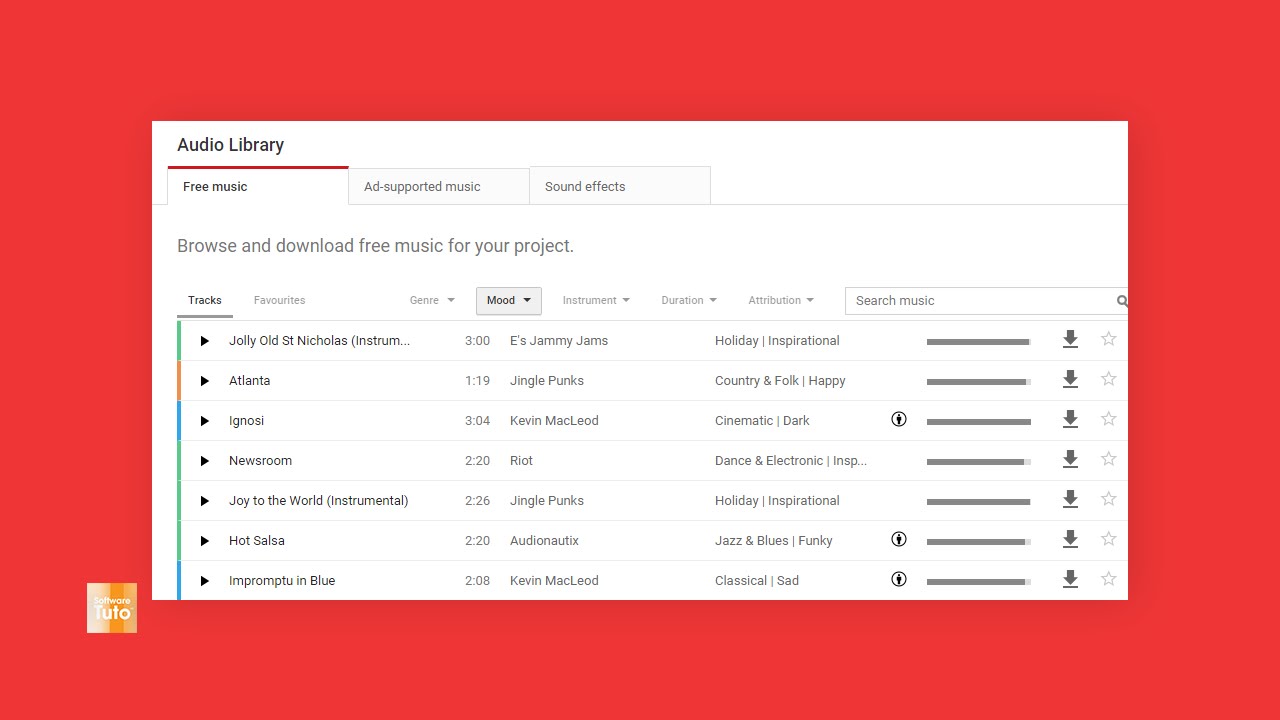Viewport: 1280px width, 720px height.
Task: Click the artist name Riot
Action: 521,461
